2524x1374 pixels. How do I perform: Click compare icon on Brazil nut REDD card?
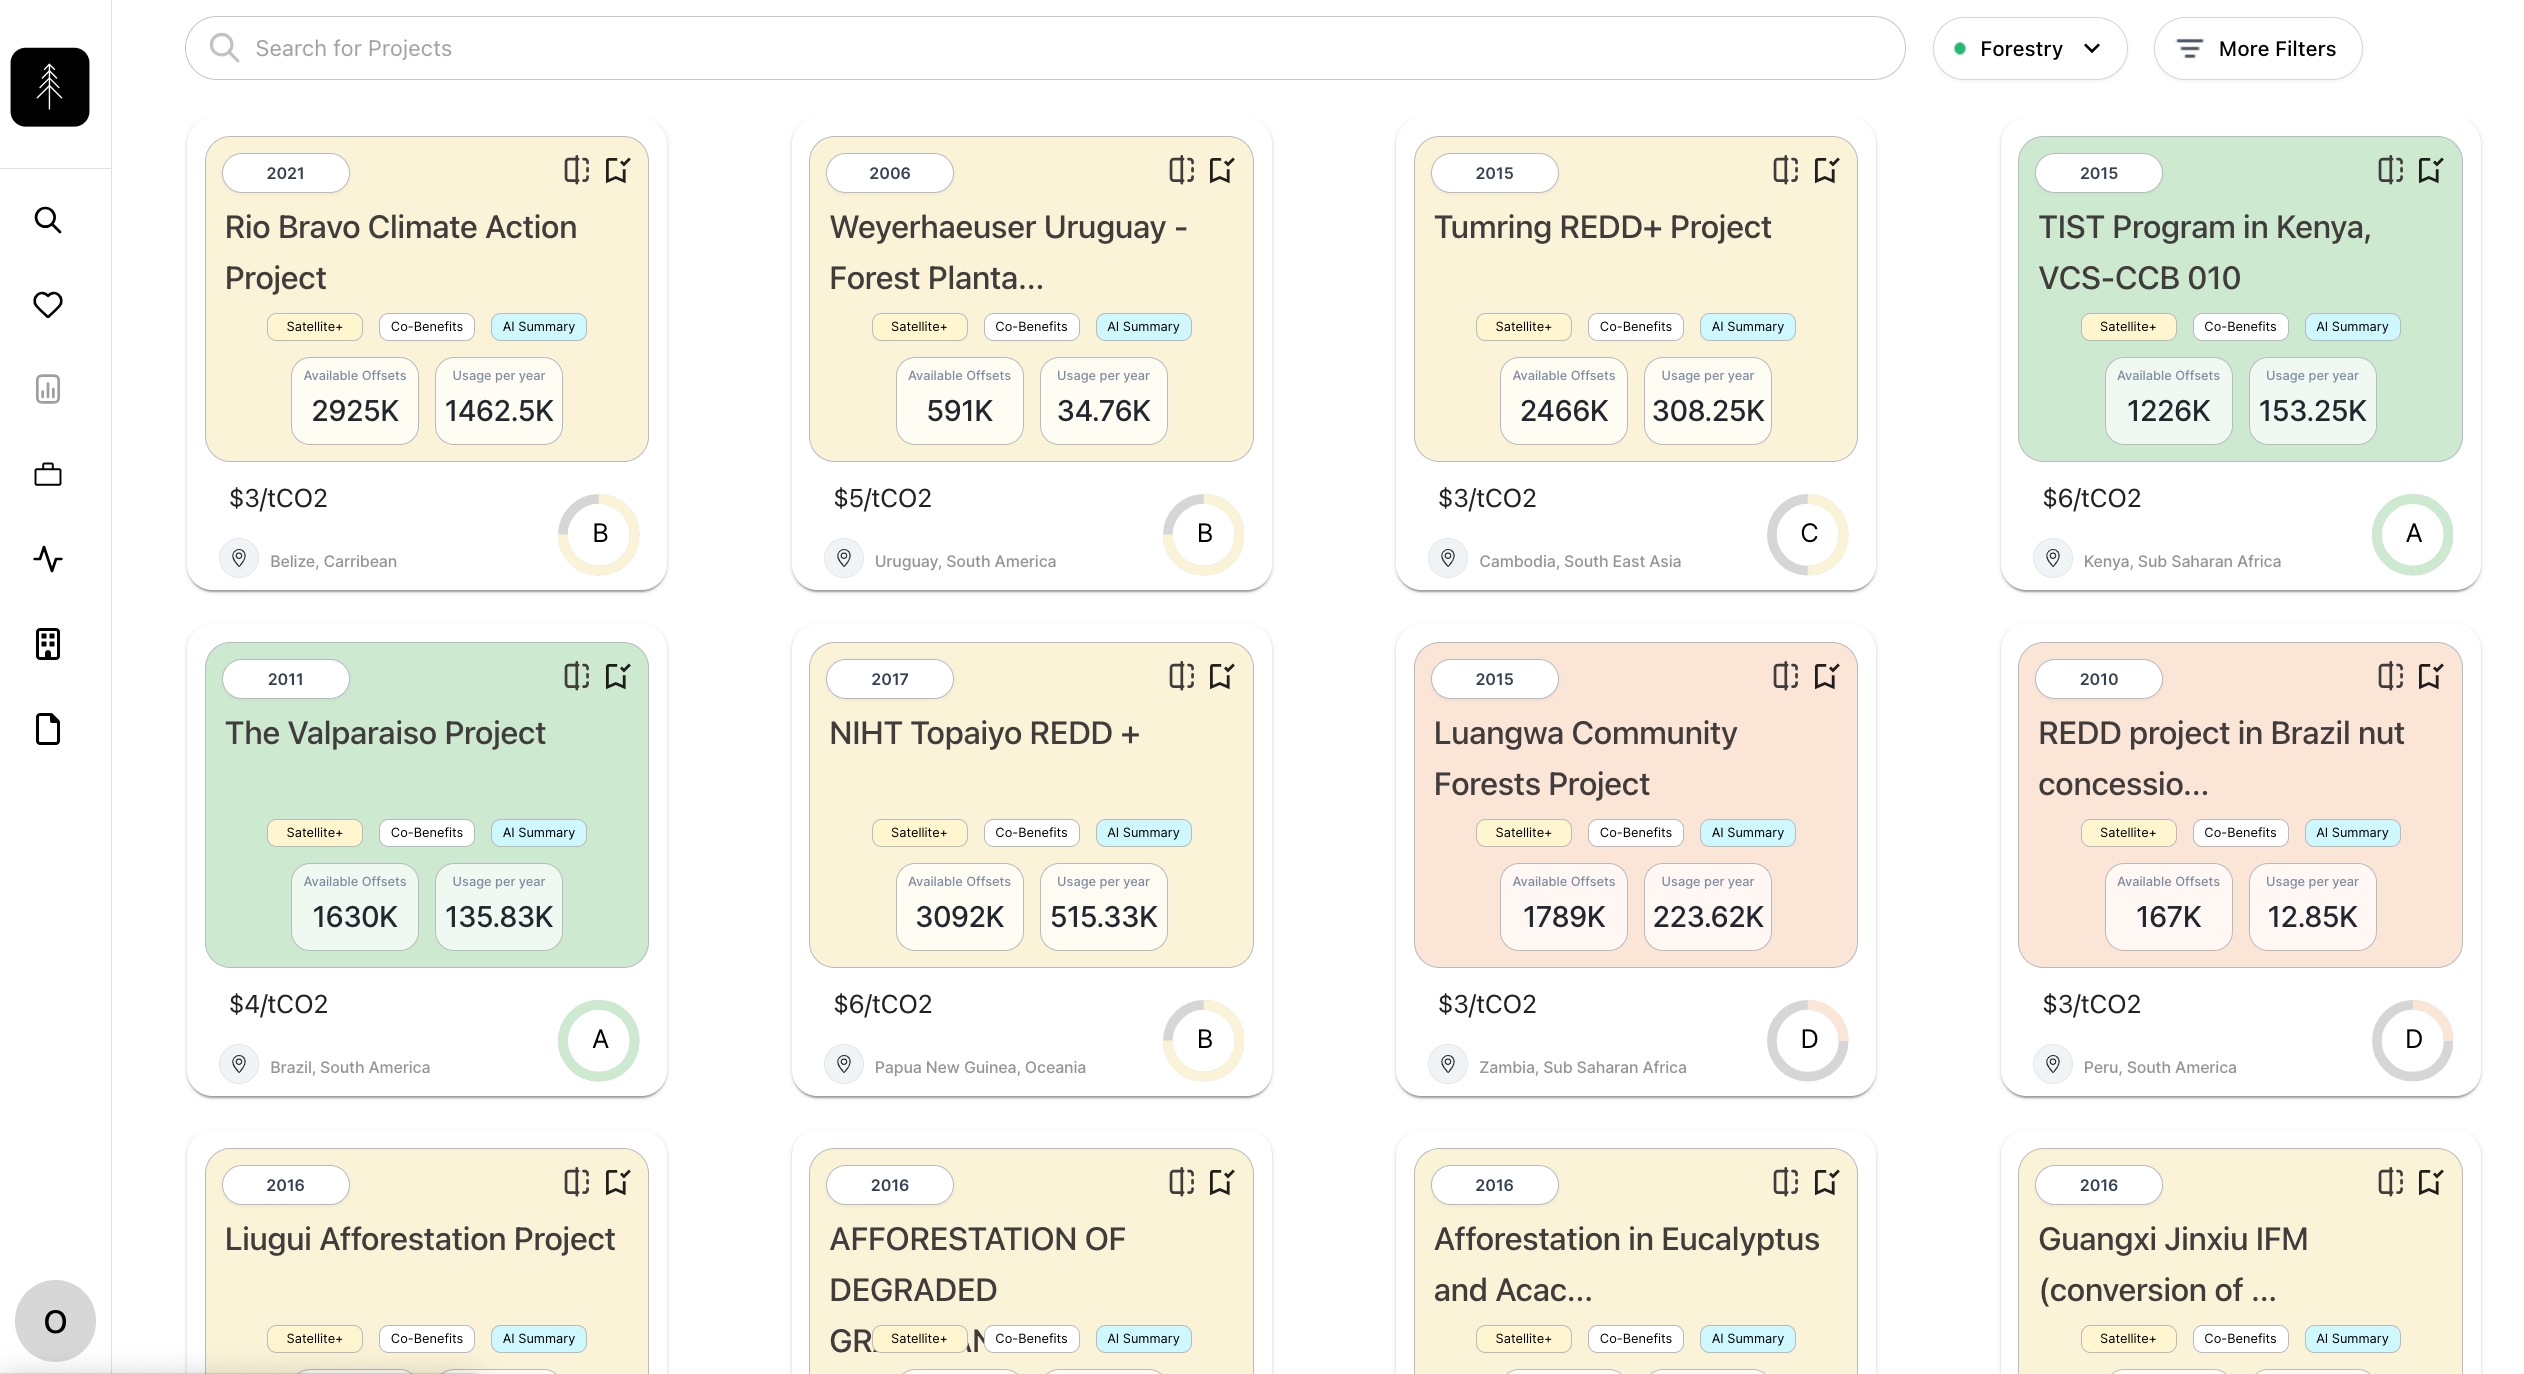click(2390, 676)
